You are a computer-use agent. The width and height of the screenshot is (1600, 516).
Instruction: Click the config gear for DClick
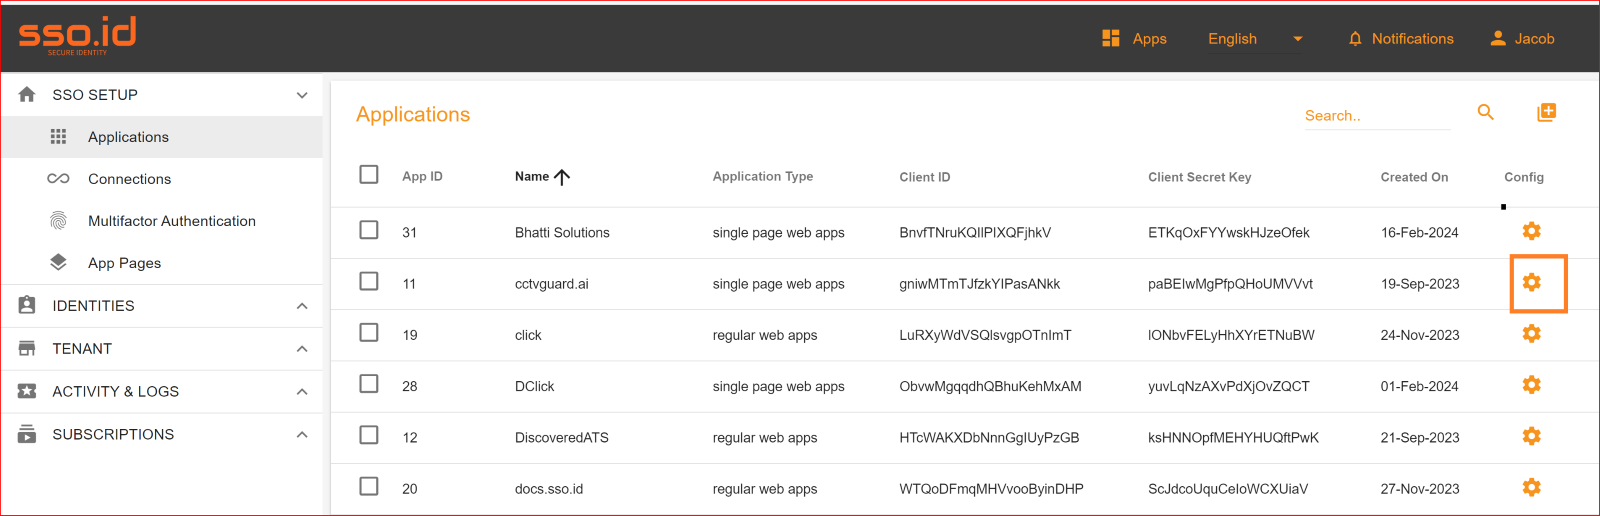[x=1531, y=385]
